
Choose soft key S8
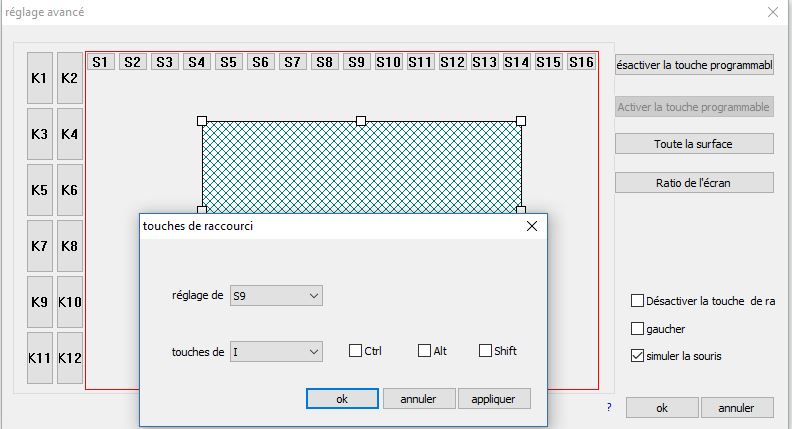tap(325, 62)
